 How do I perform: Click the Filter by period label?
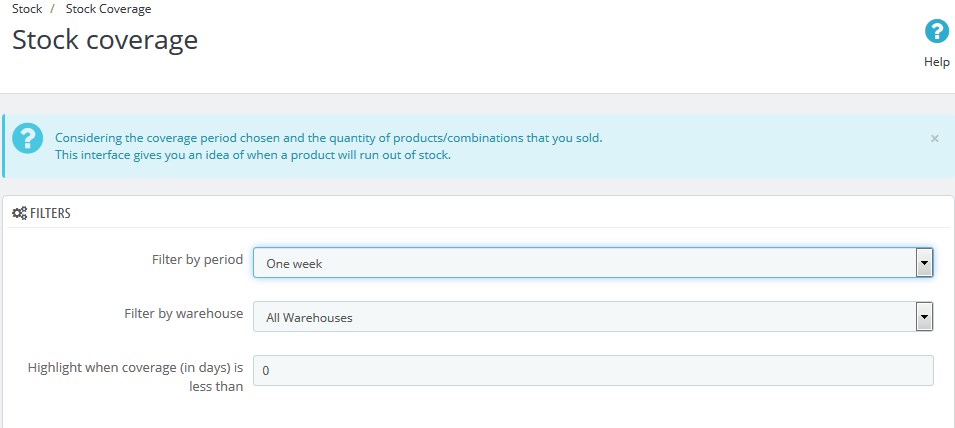tap(197, 259)
